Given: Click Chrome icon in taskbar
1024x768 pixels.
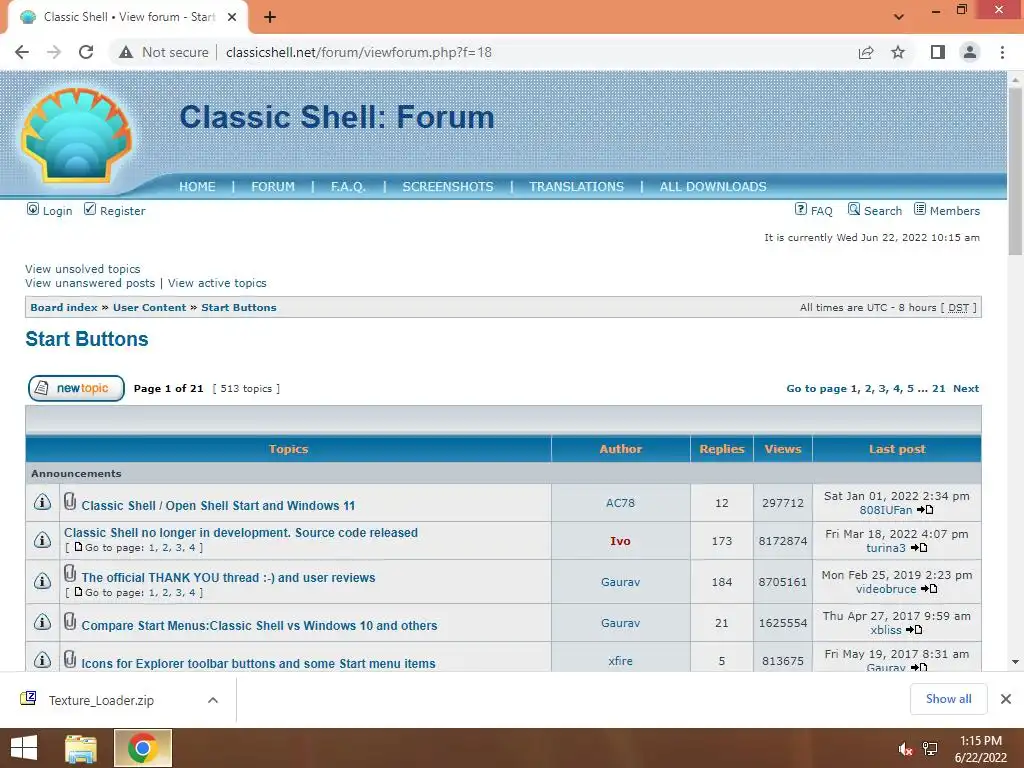Looking at the screenshot, I should (x=143, y=748).
